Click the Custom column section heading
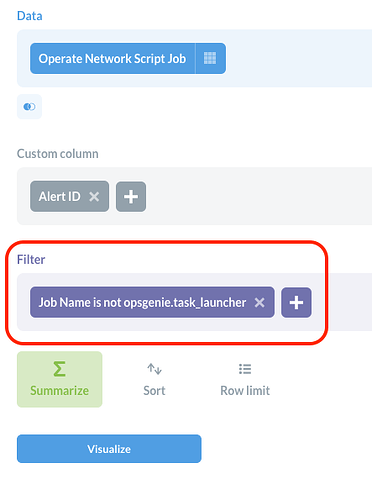 pyautogui.click(x=58, y=154)
